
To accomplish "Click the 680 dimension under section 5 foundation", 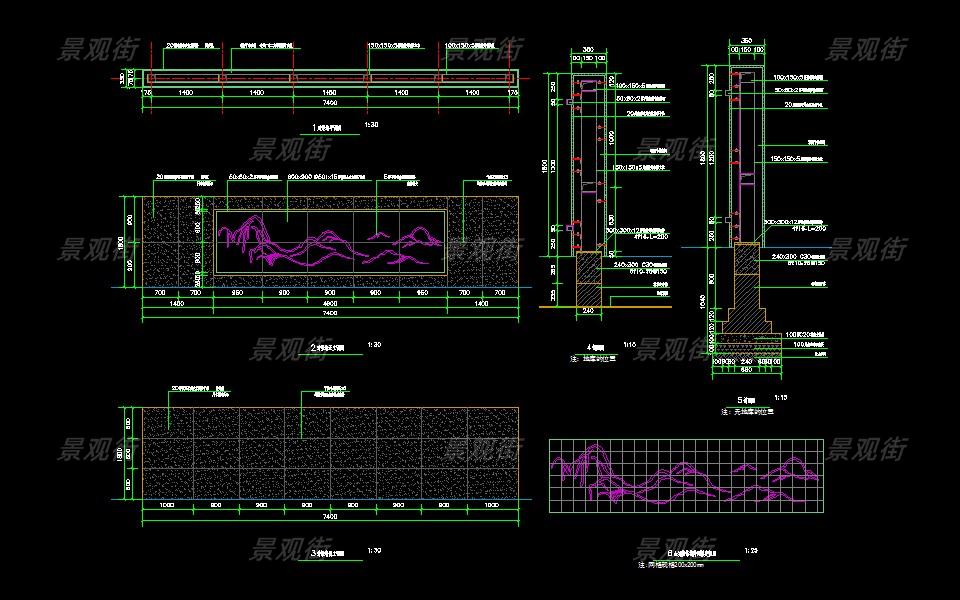I will coord(745,369).
